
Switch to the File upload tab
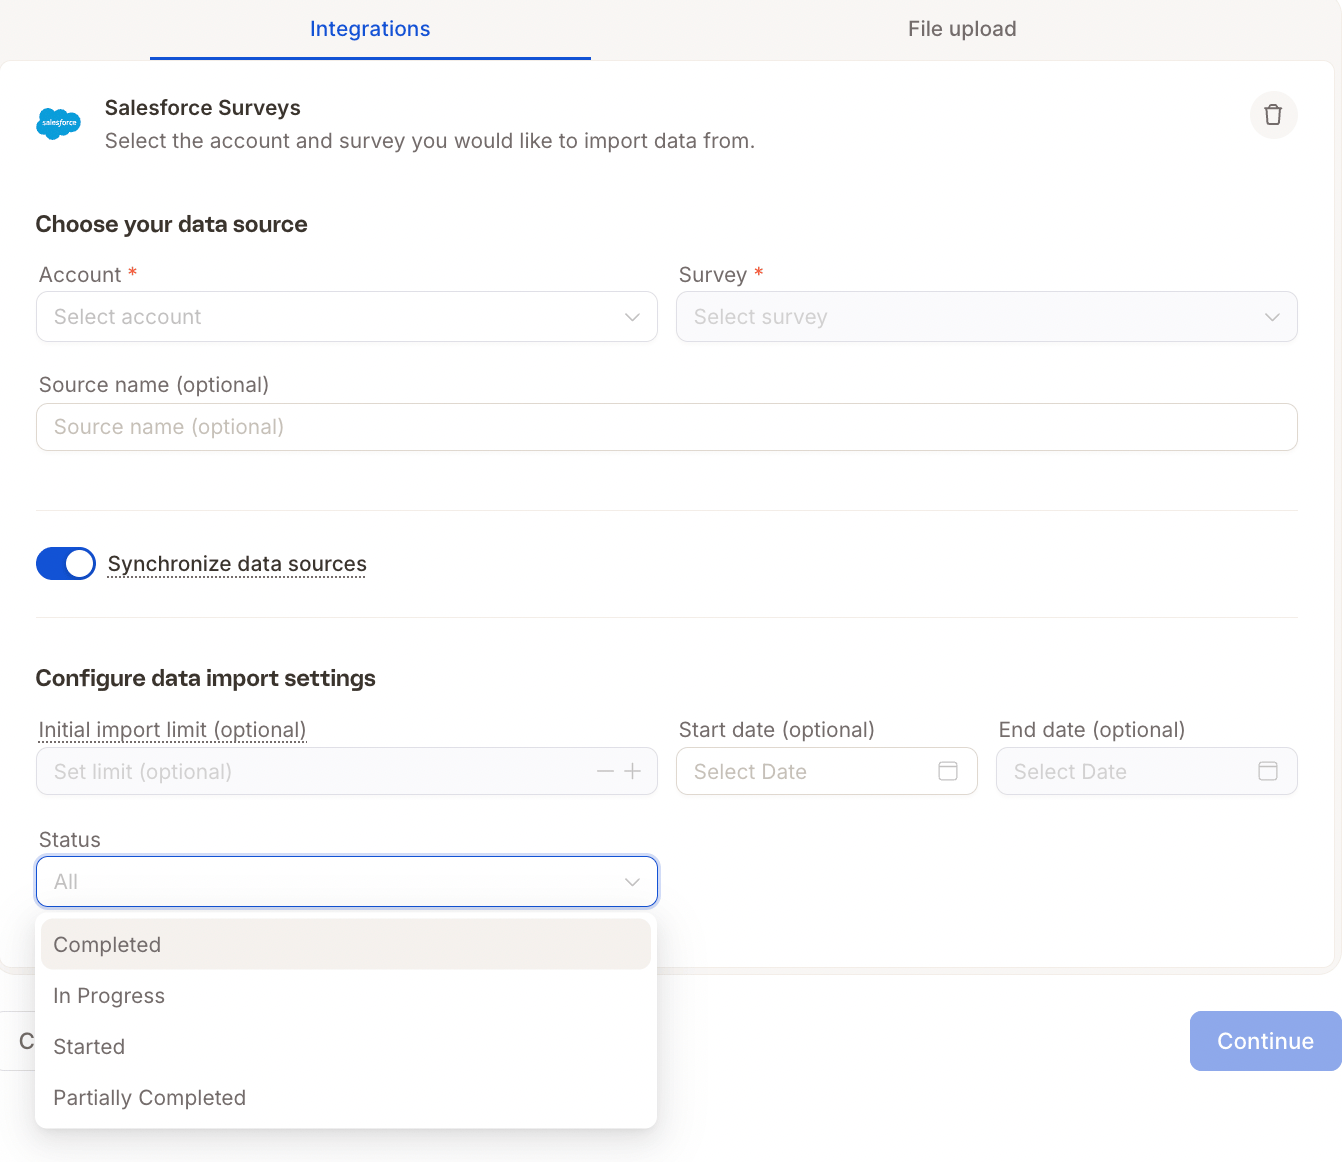(962, 29)
